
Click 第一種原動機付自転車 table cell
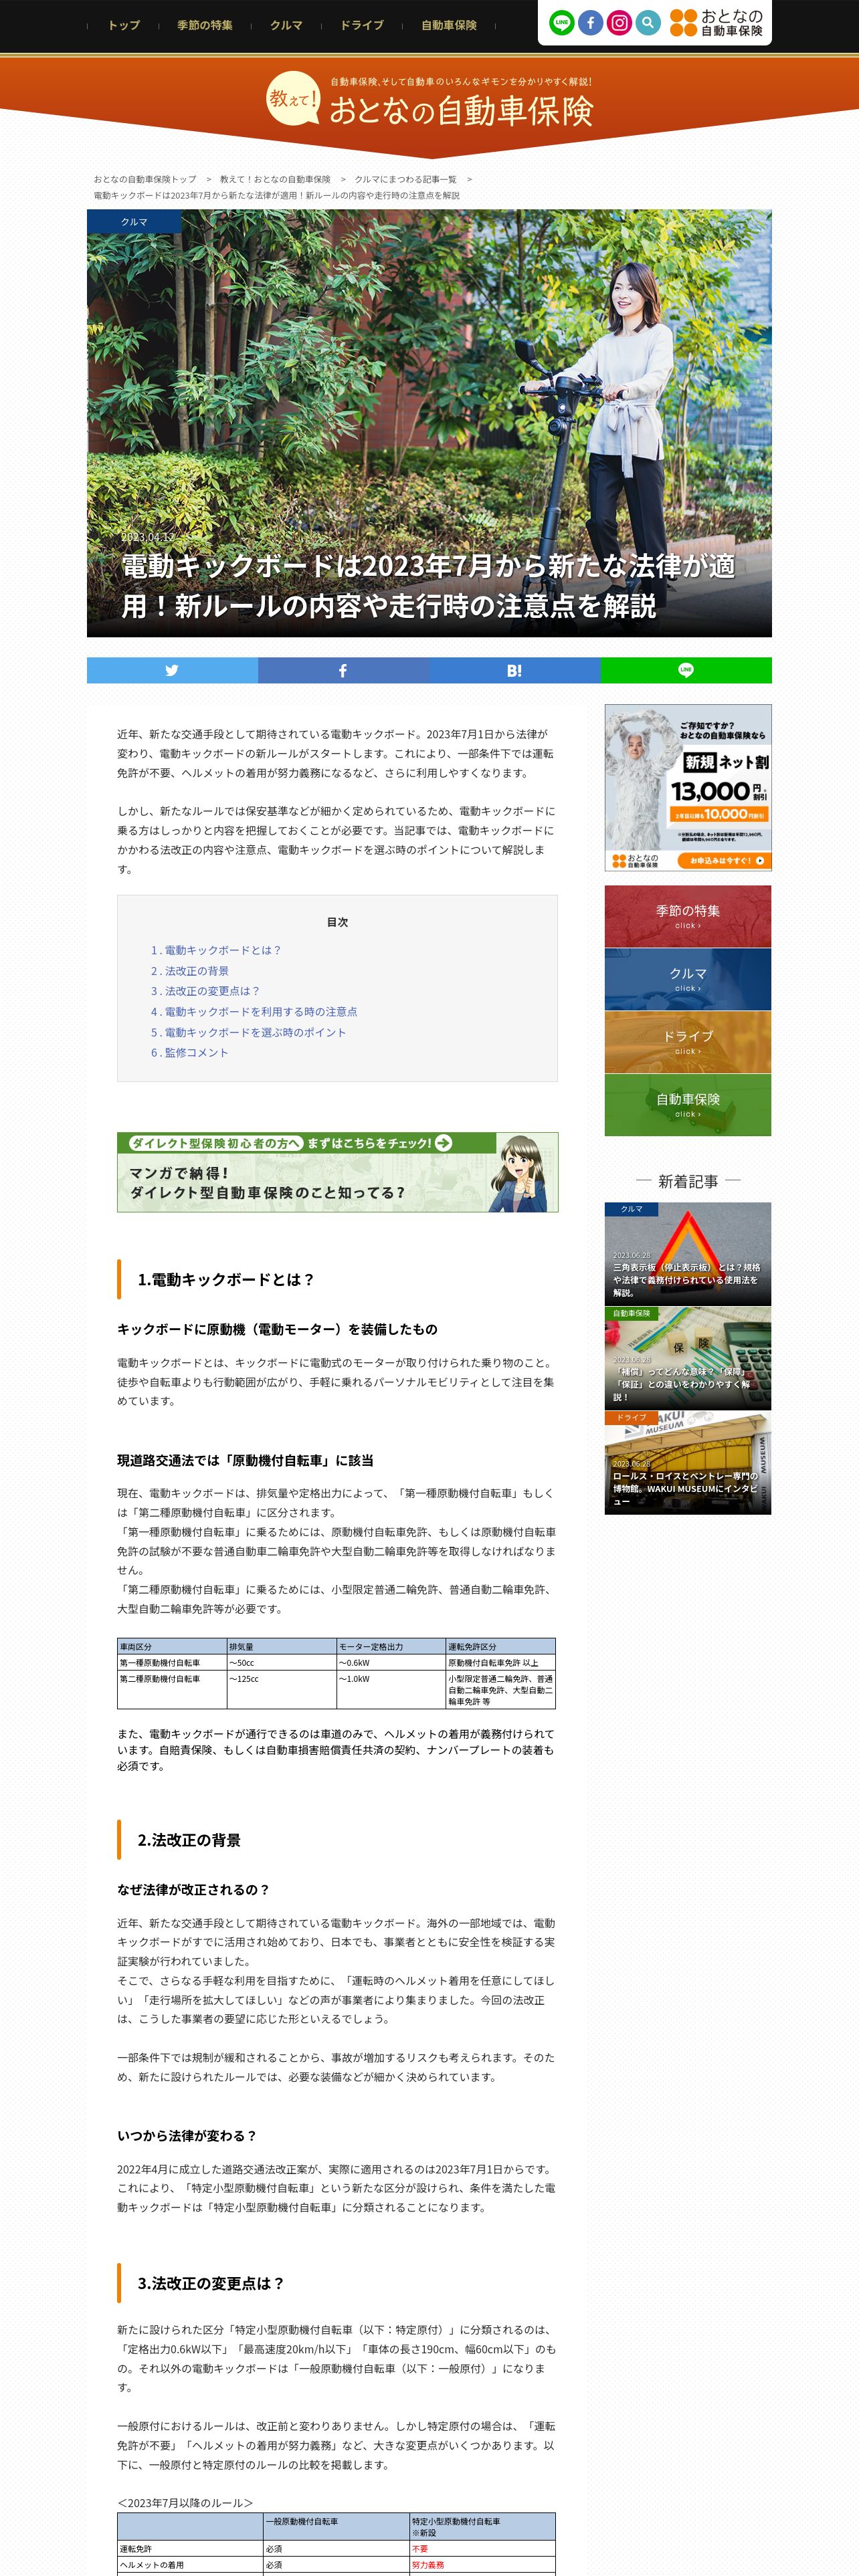pos(172,1663)
